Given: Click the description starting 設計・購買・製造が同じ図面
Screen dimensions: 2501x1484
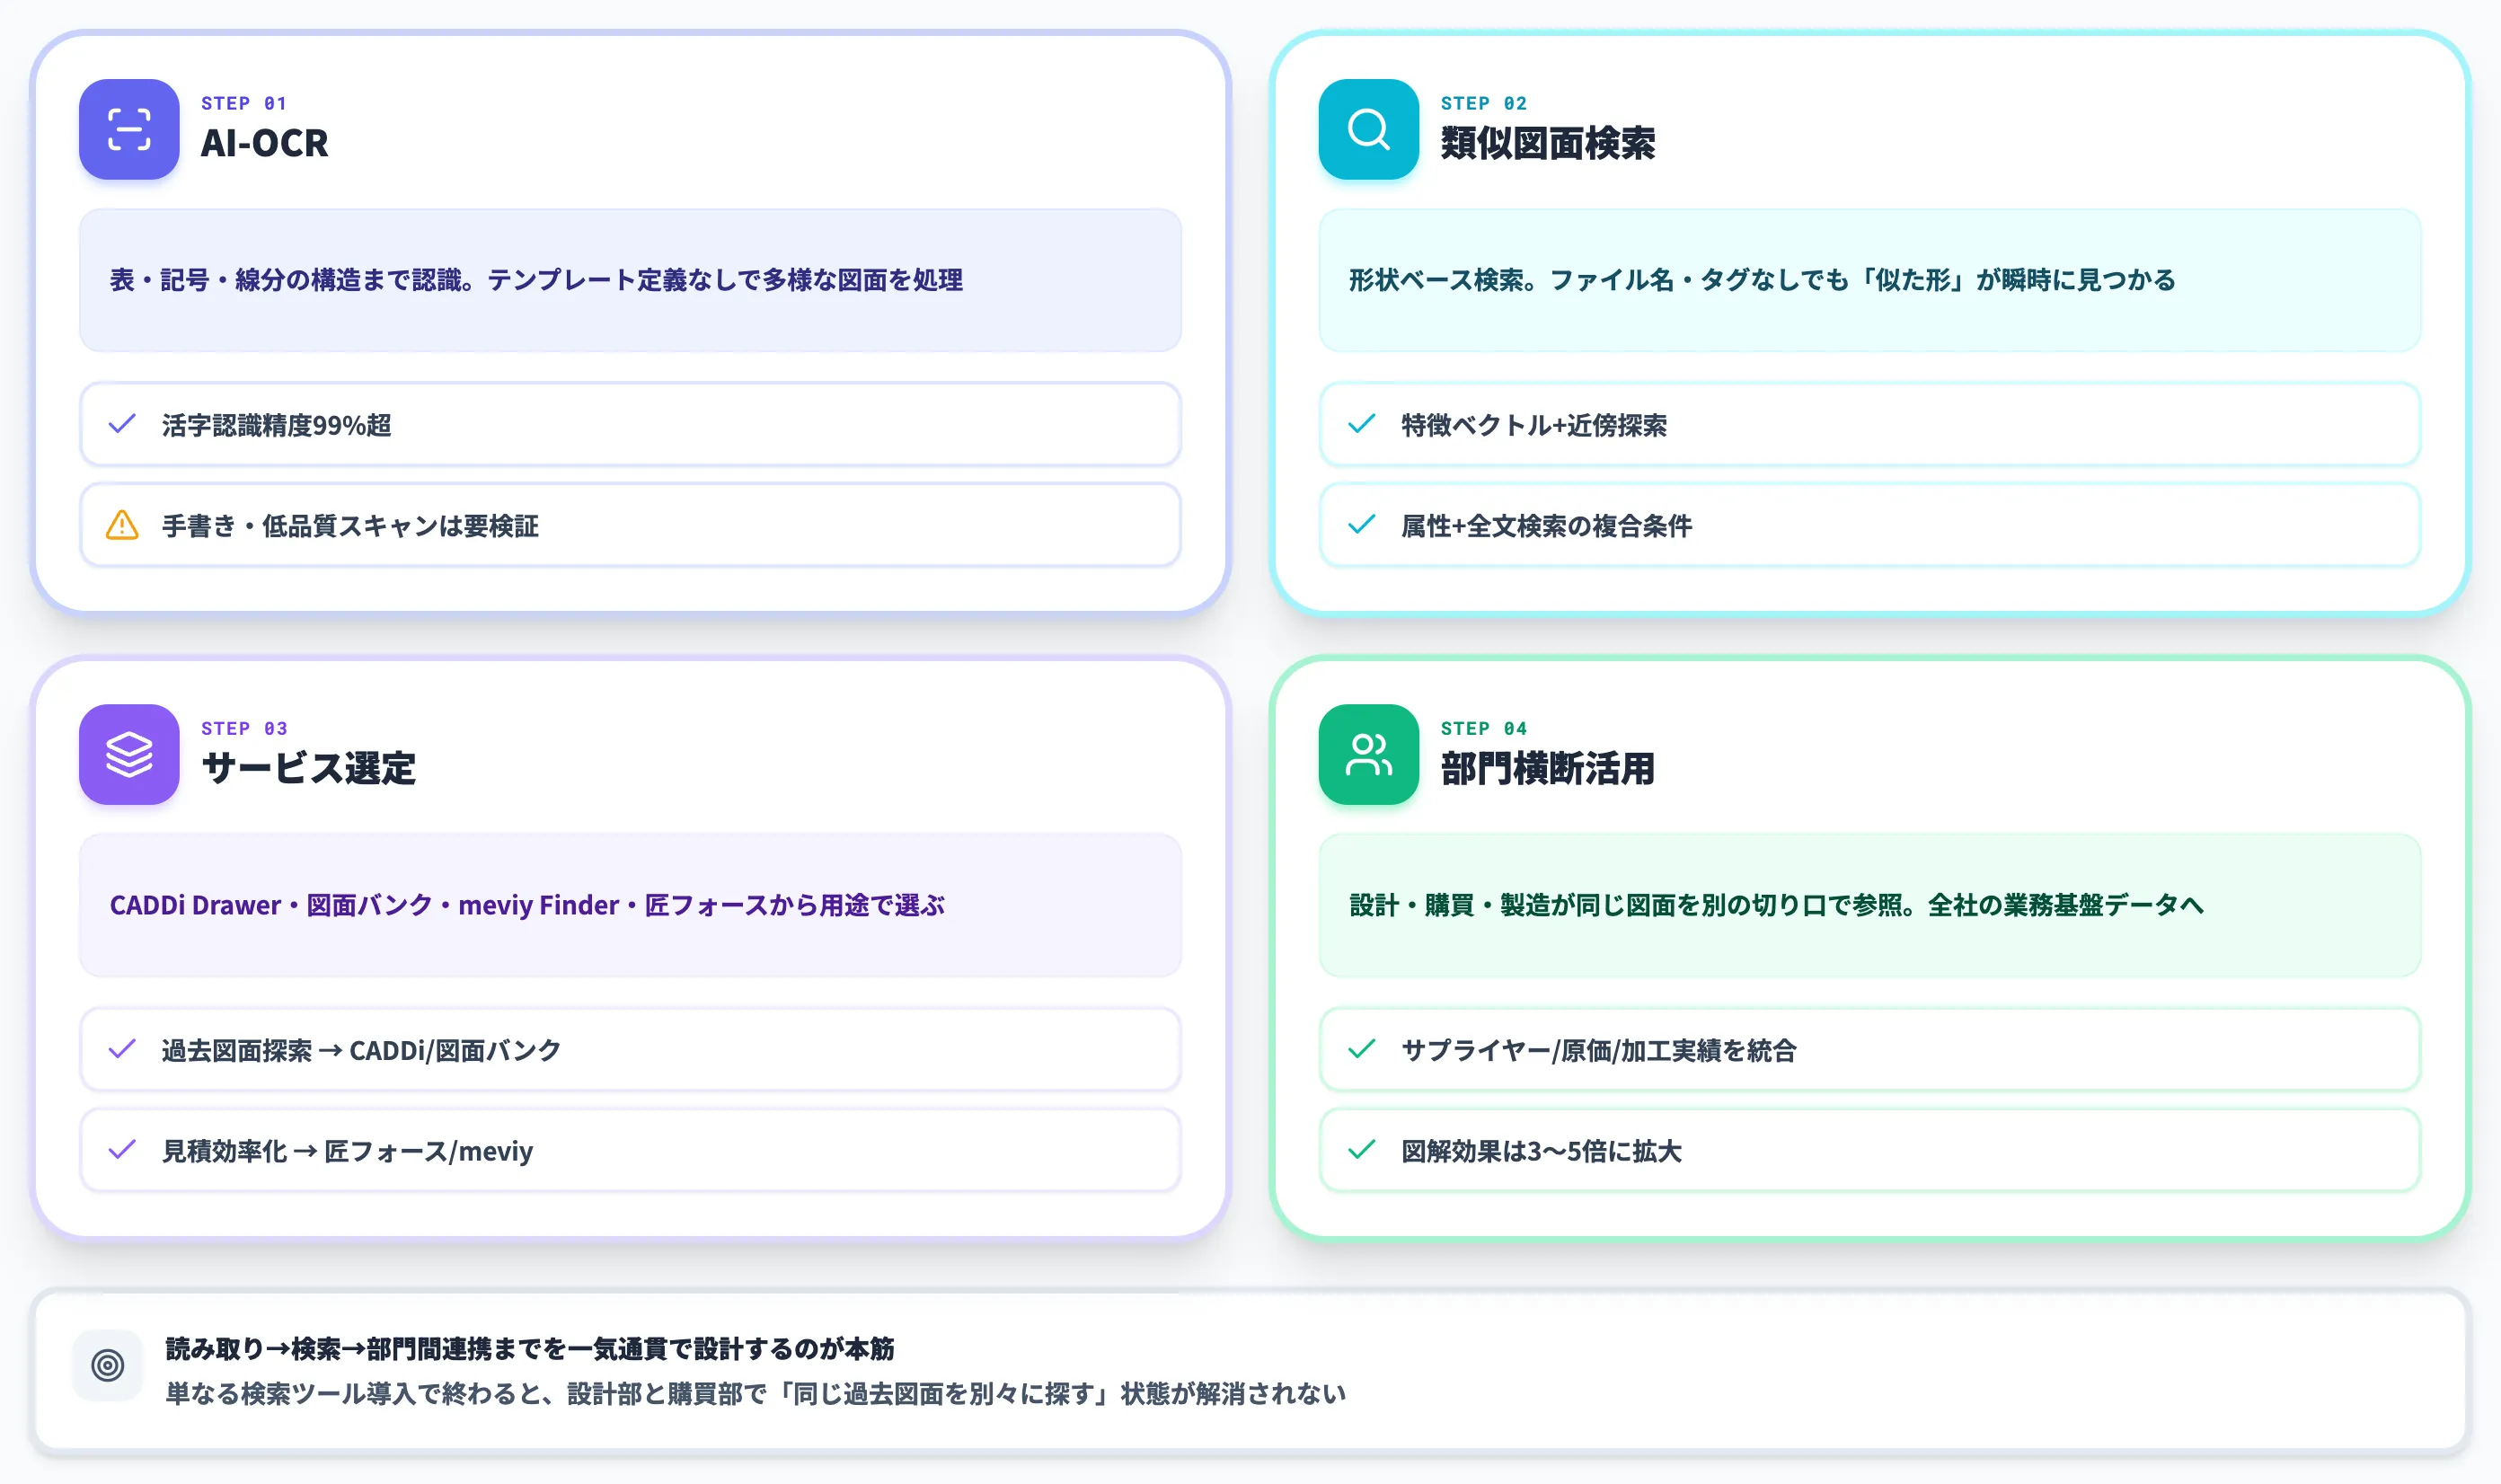Looking at the screenshot, I should coord(1776,905).
